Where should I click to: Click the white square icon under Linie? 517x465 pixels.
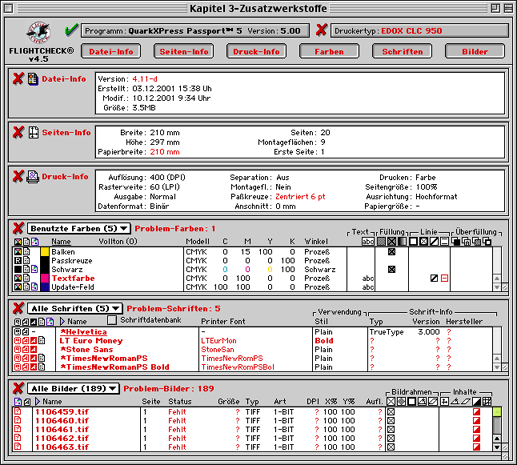[x=413, y=241]
